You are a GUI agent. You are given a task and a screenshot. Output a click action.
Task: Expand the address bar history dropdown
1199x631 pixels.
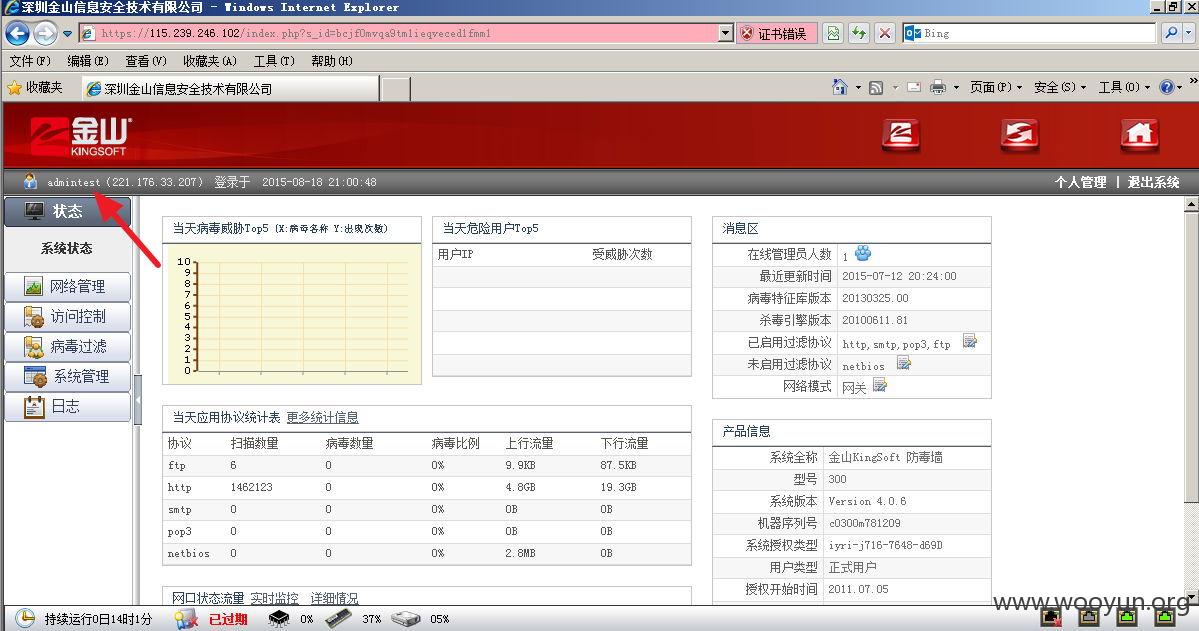point(726,34)
